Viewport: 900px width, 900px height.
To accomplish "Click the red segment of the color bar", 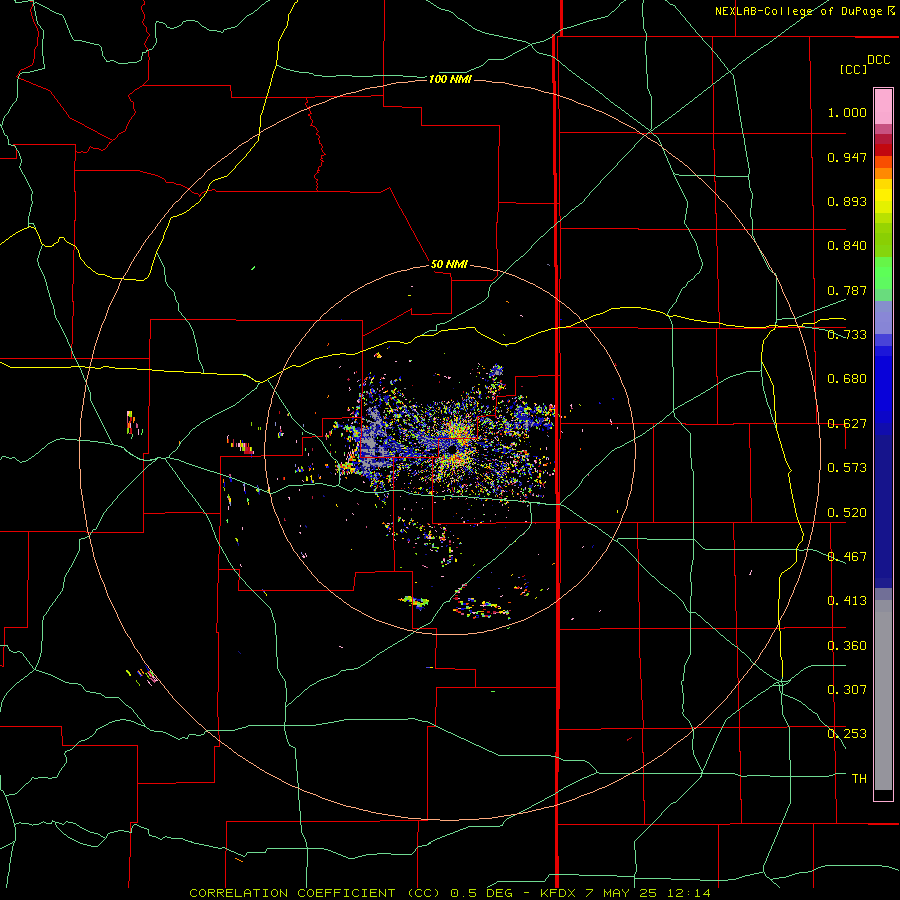I will (883, 150).
